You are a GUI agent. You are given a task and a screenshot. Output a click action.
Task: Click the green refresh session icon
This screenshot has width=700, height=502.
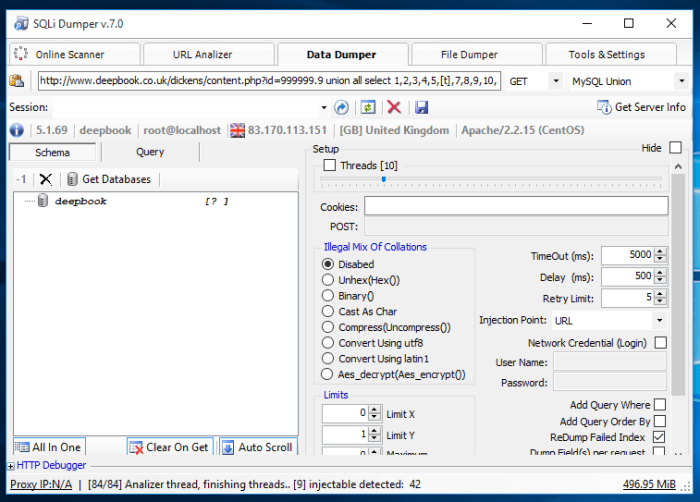368,107
